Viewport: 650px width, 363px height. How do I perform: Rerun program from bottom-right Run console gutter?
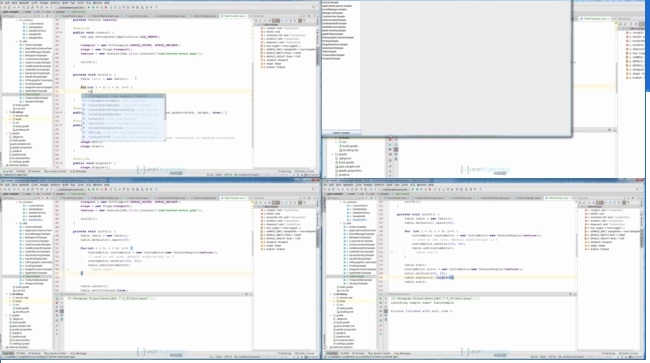(381, 298)
